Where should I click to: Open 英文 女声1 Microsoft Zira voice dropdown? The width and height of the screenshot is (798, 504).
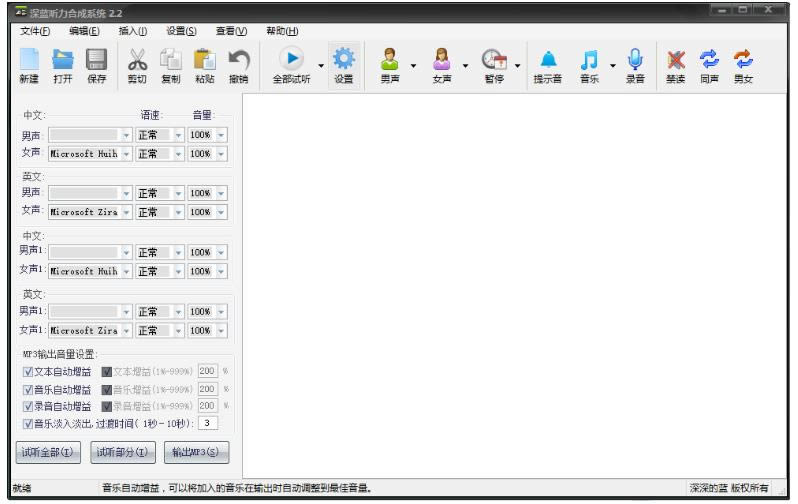[x=90, y=330]
